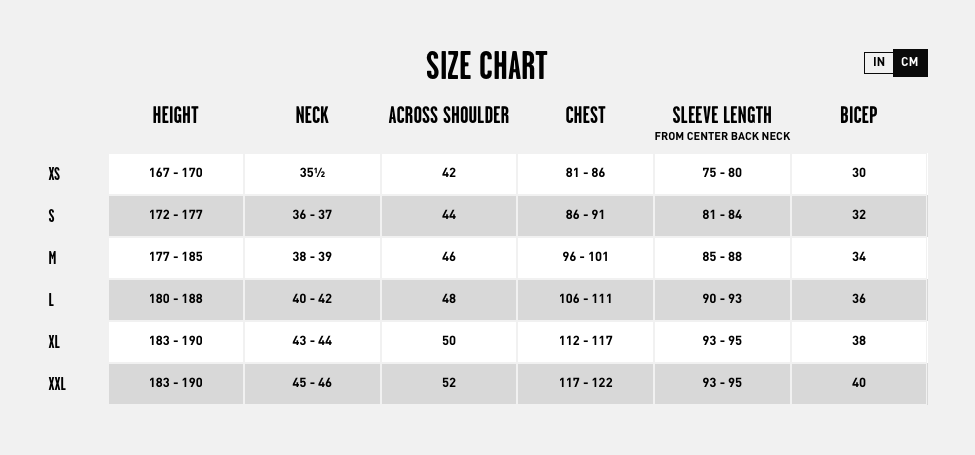Click the XS neck value 35½
The height and width of the screenshot is (455, 975).
(312, 173)
